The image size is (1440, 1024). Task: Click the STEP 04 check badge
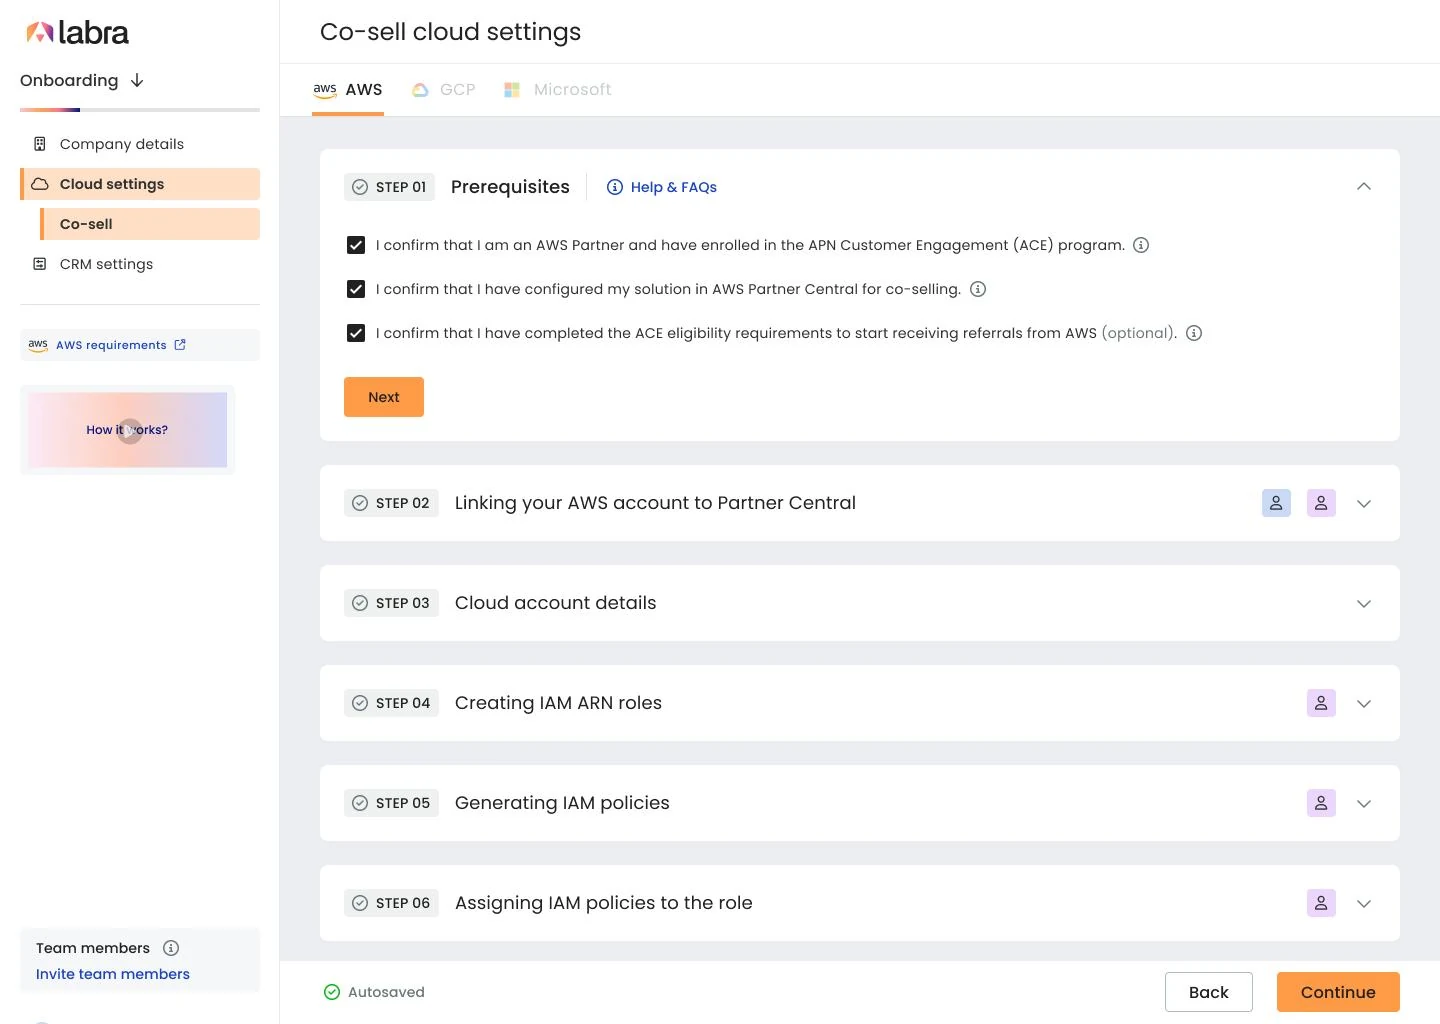click(391, 703)
